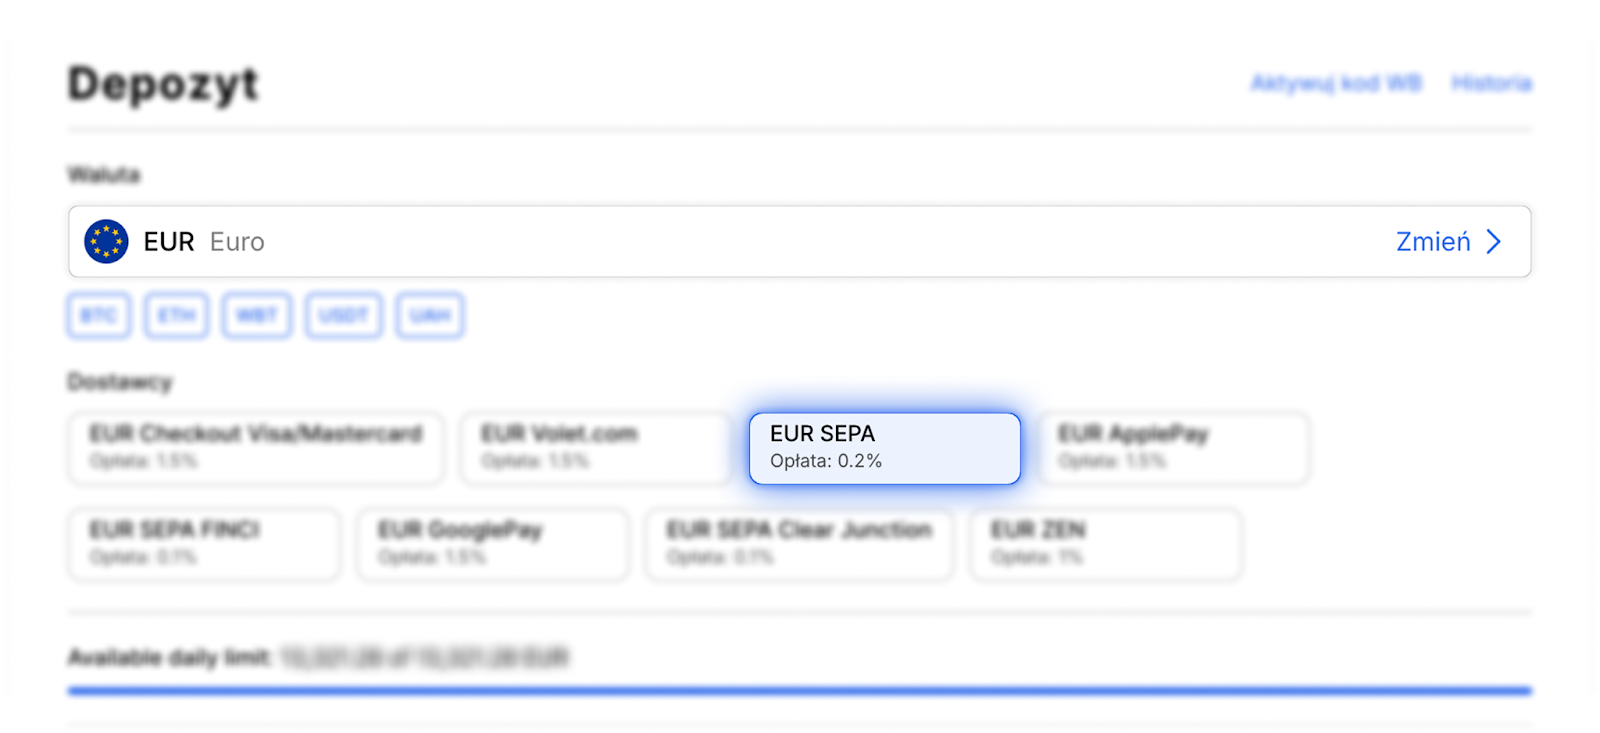The height and width of the screenshot is (733, 1600).
Task: Go to the Historia page link
Action: click(1491, 83)
